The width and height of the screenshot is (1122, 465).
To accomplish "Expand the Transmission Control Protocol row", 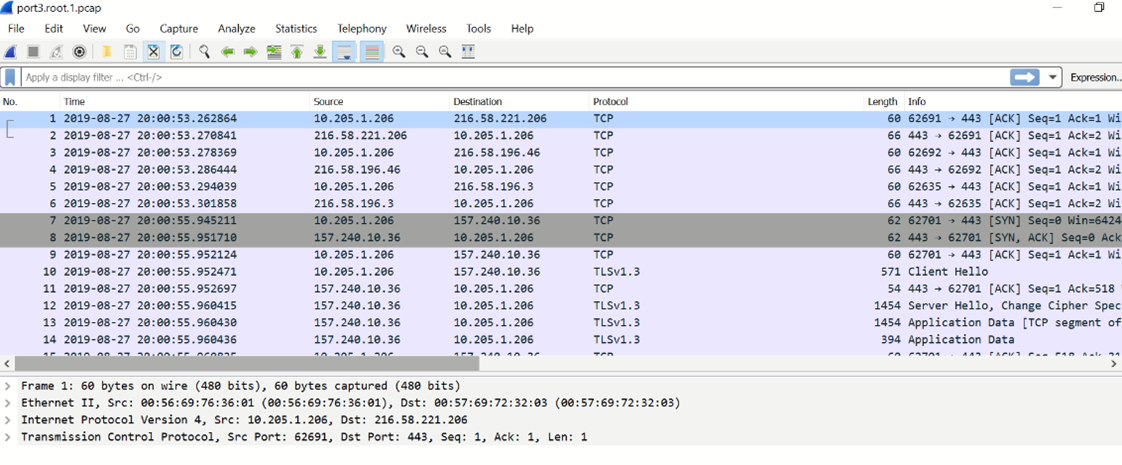I will pyautogui.click(x=8, y=437).
